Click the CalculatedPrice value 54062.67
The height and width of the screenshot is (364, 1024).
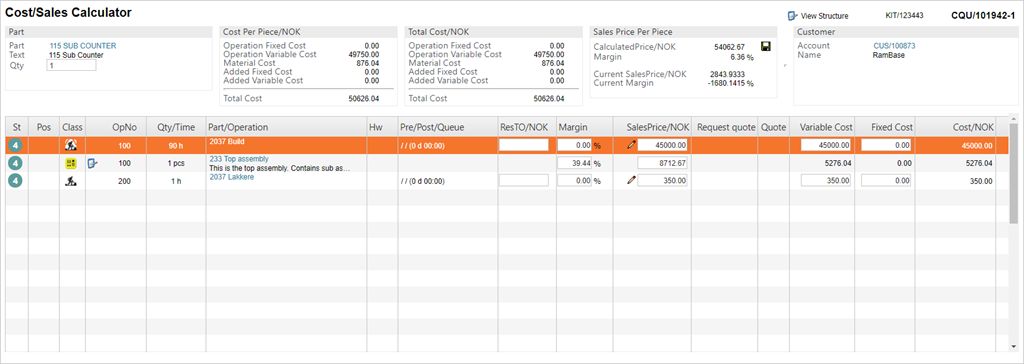[x=729, y=46]
